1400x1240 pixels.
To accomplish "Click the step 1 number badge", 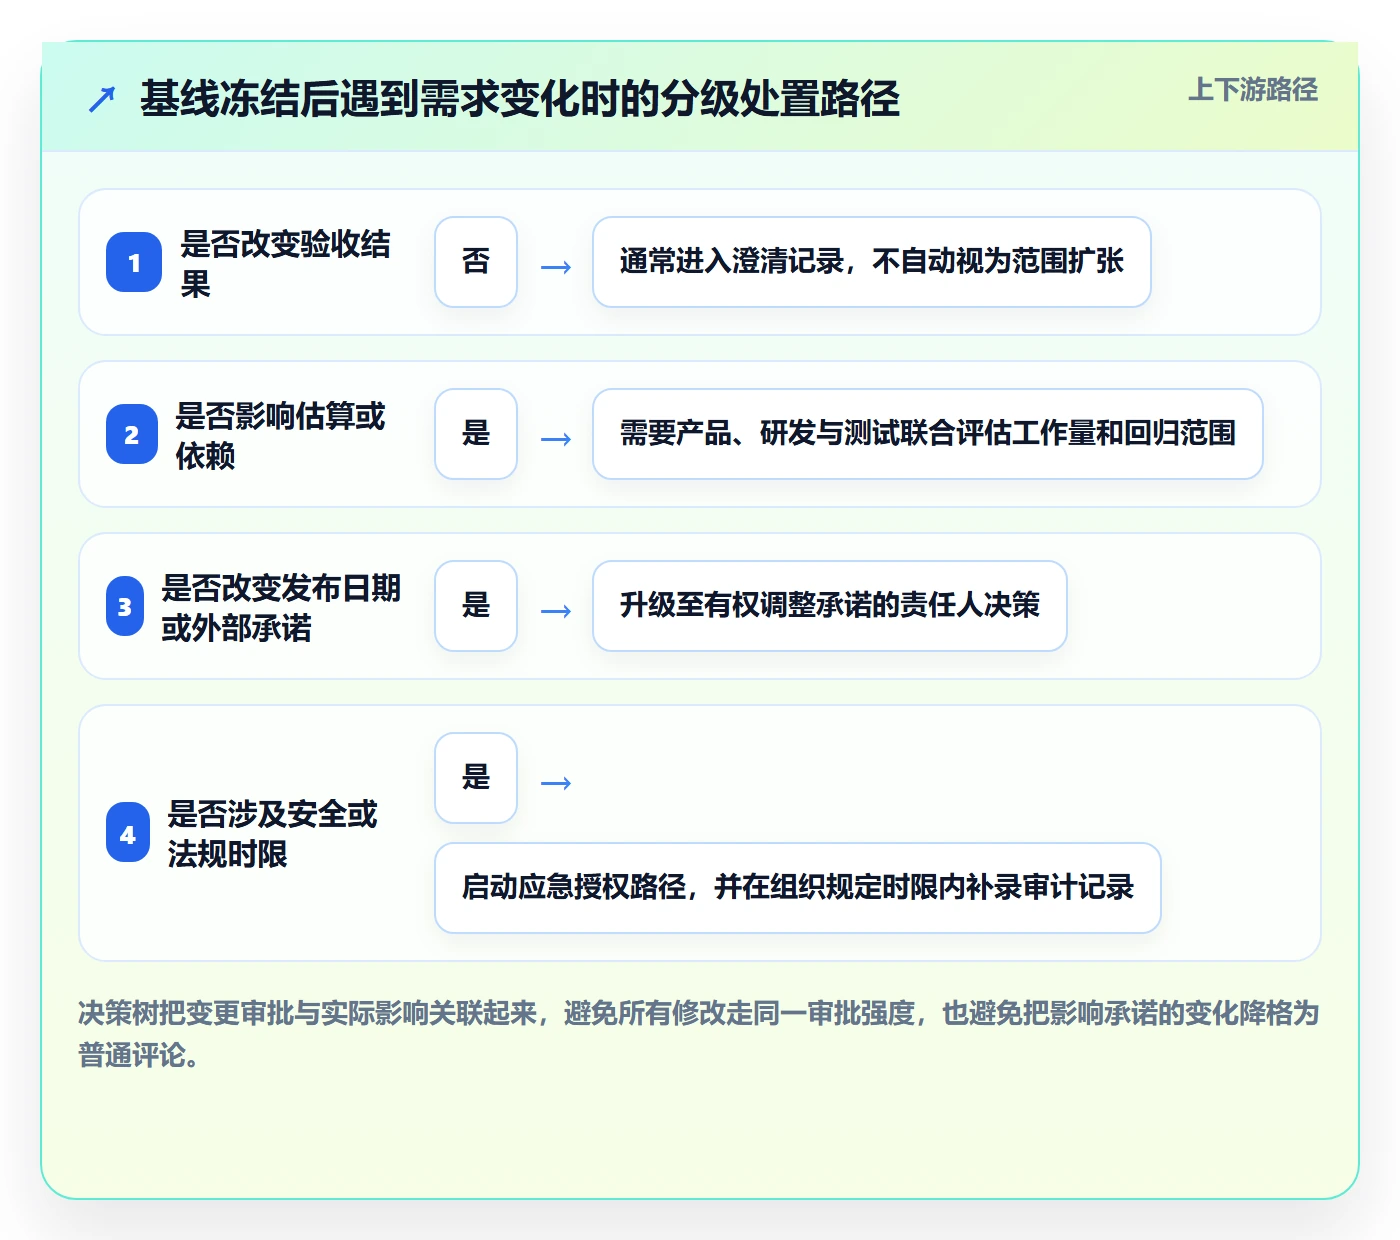I will point(134,262).
